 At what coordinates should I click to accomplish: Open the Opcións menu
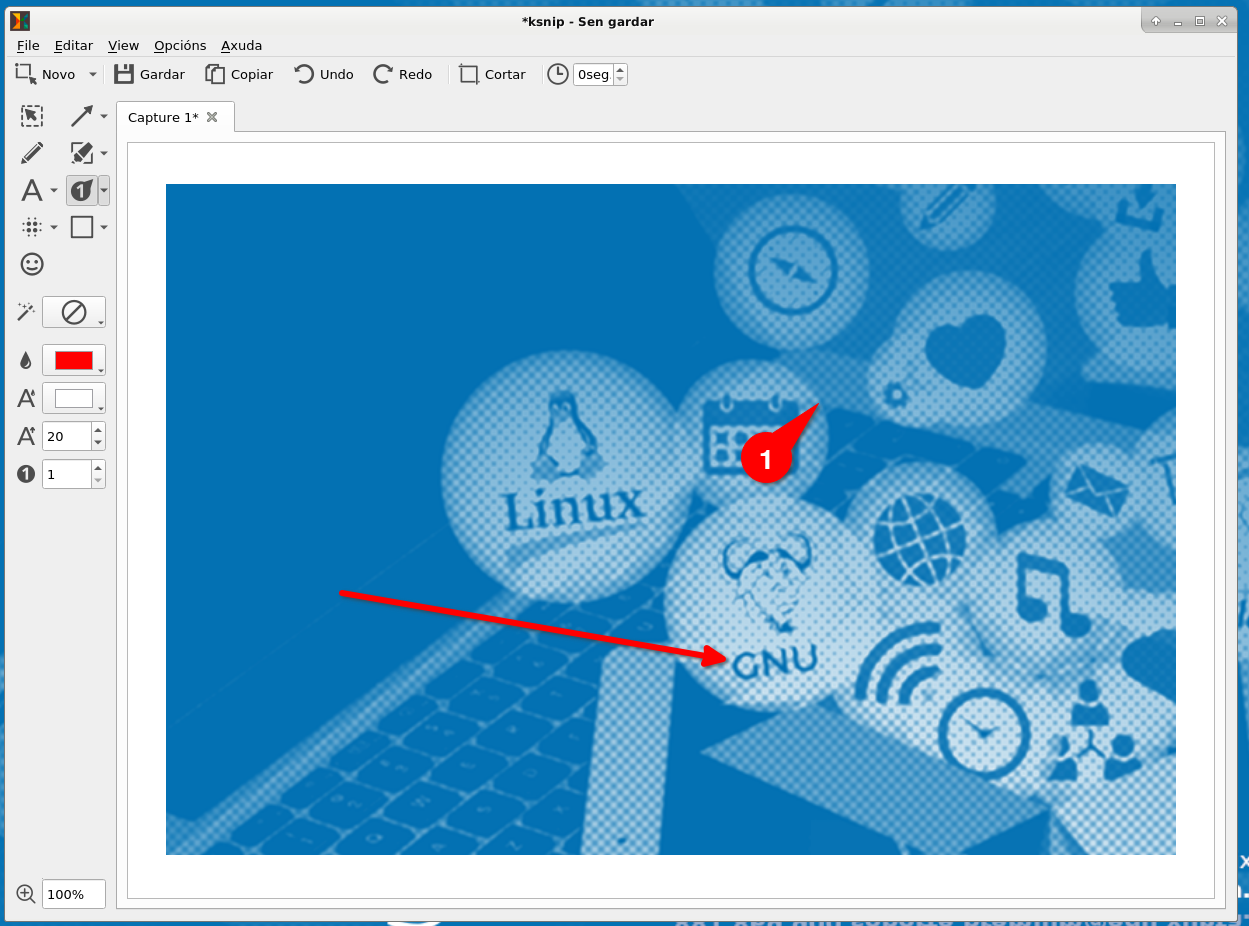click(180, 45)
